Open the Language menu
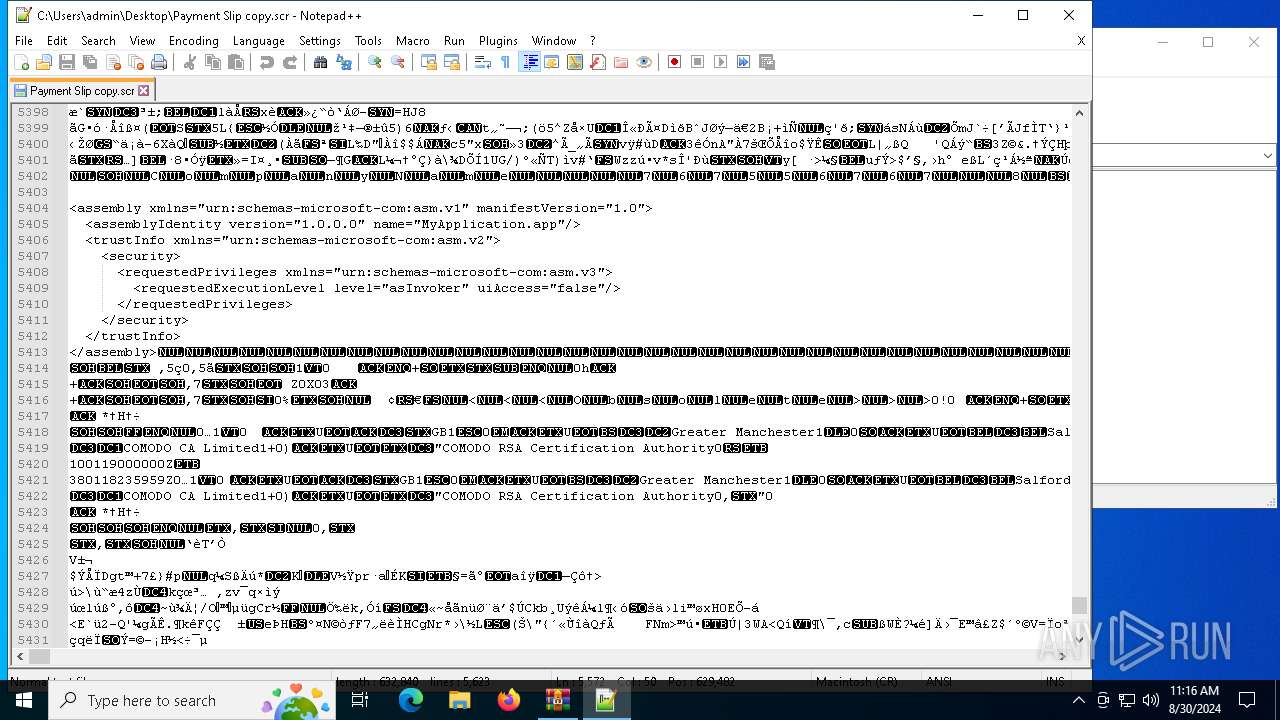 point(259,41)
